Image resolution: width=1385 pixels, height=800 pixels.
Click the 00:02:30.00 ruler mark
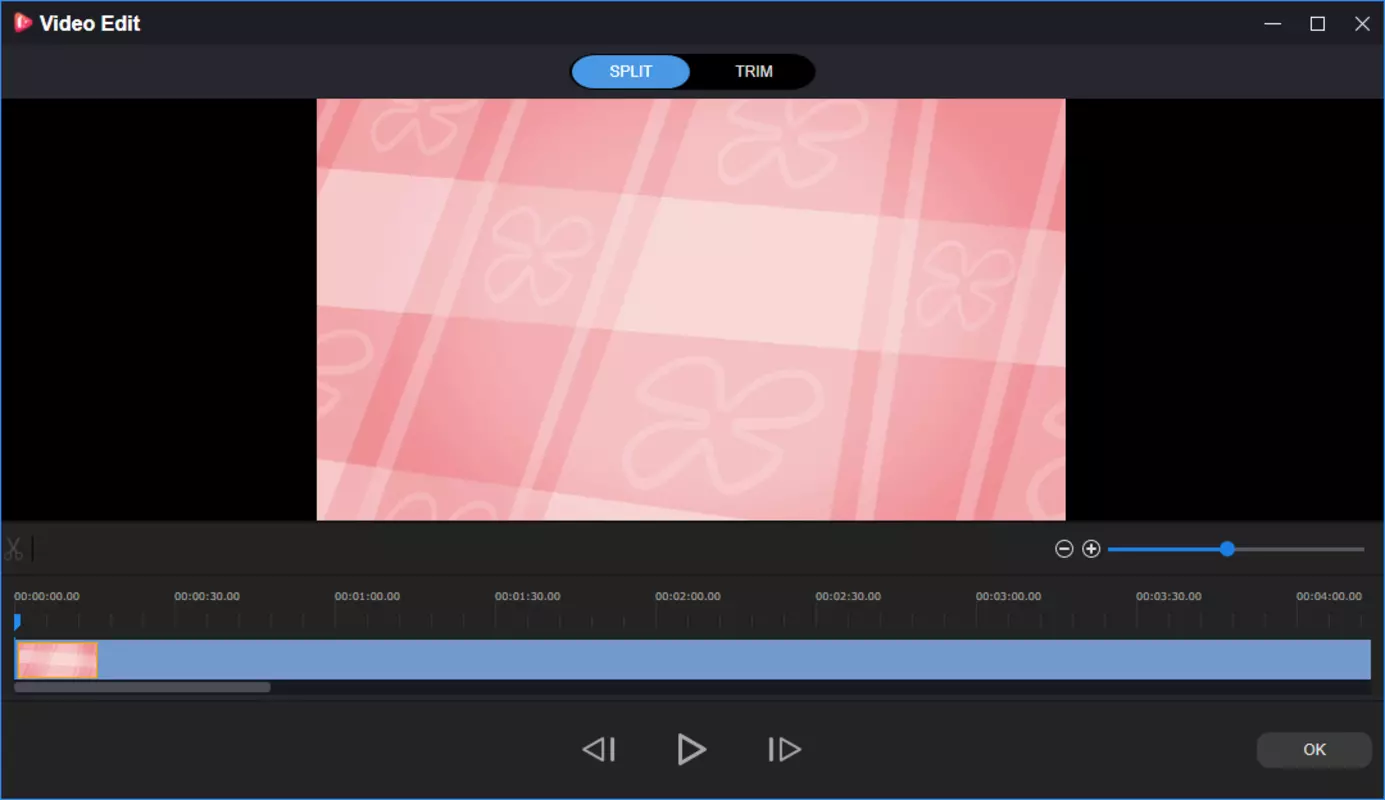coord(848,596)
